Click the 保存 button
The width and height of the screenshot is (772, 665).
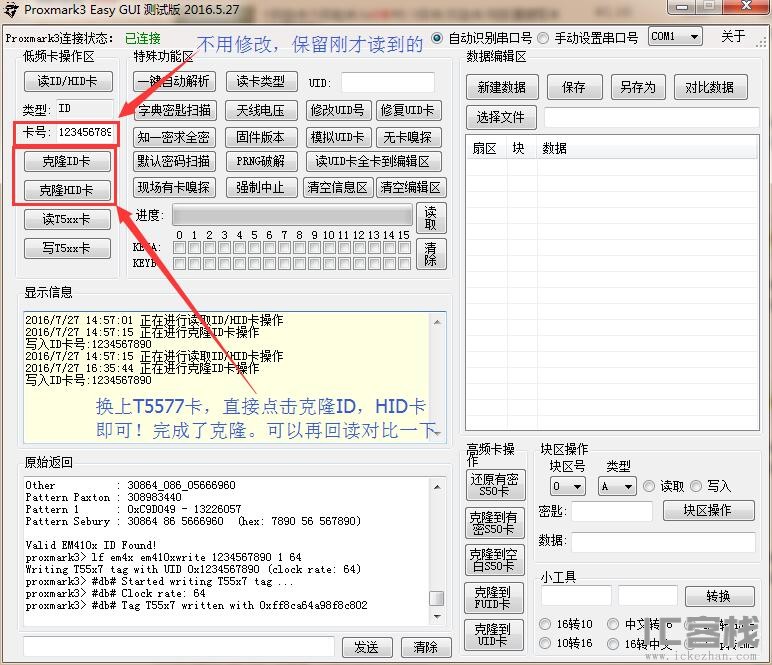[x=575, y=87]
